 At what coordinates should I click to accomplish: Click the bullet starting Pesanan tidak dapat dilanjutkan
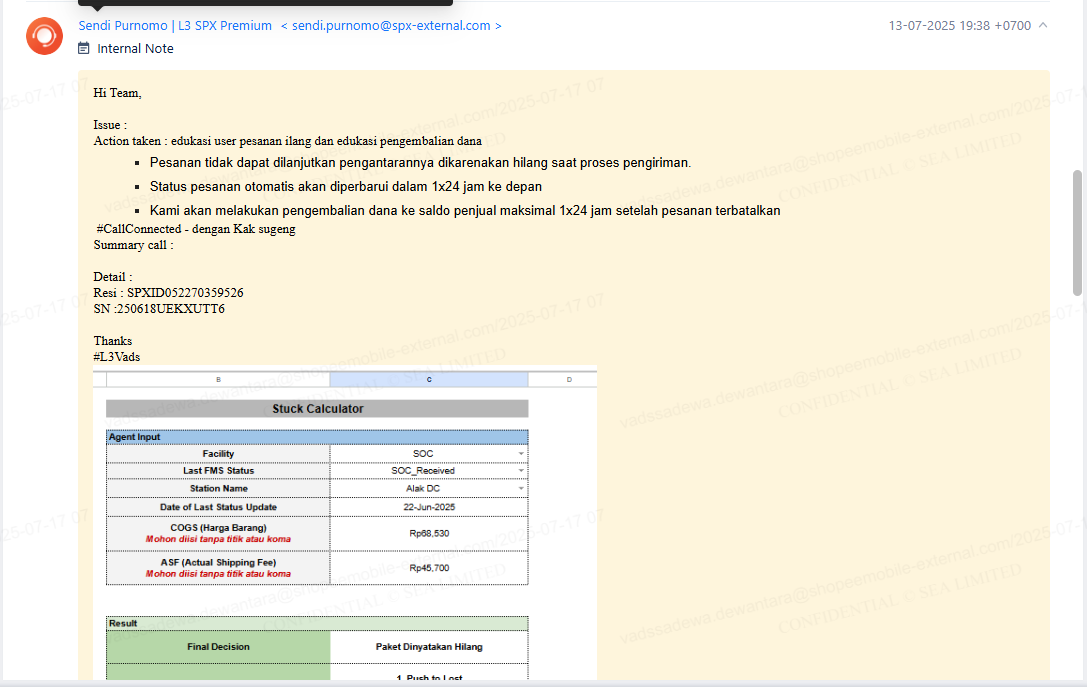(x=420, y=163)
